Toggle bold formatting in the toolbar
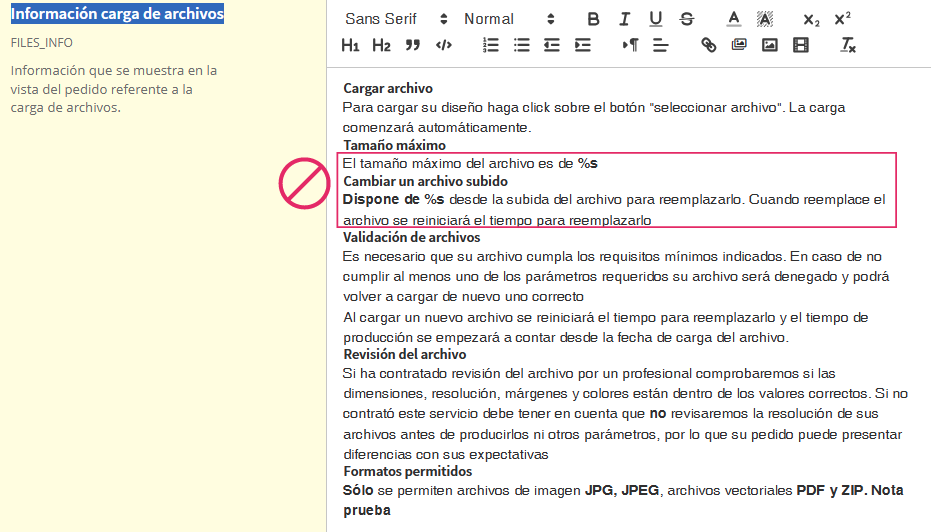The height and width of the screenshot is (532, 931). click(594, 19)
